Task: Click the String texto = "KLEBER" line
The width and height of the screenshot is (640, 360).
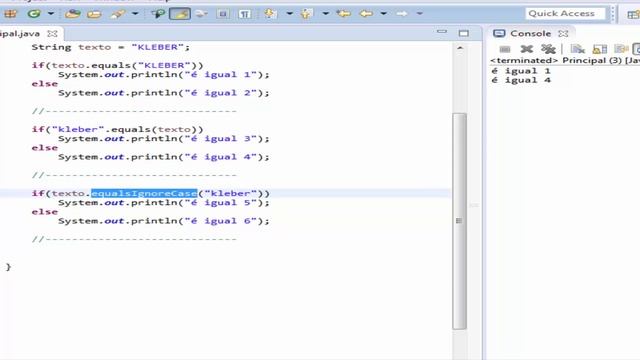Action: 111,47
